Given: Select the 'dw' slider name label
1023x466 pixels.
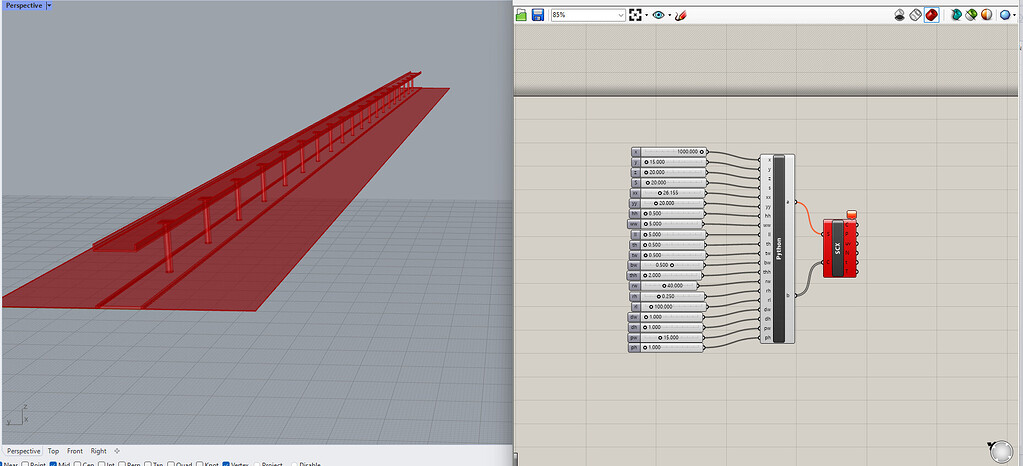Looking at the screenshot, I should pyautogui.click(x=634, y=317).
